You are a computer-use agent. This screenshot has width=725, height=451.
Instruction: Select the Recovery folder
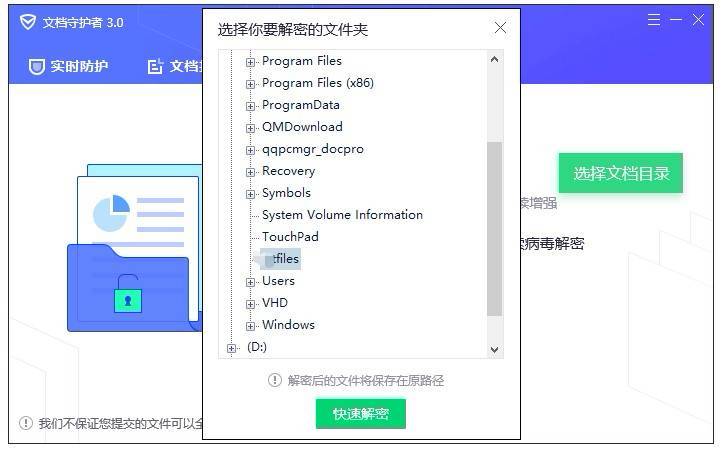click(289, 171)
